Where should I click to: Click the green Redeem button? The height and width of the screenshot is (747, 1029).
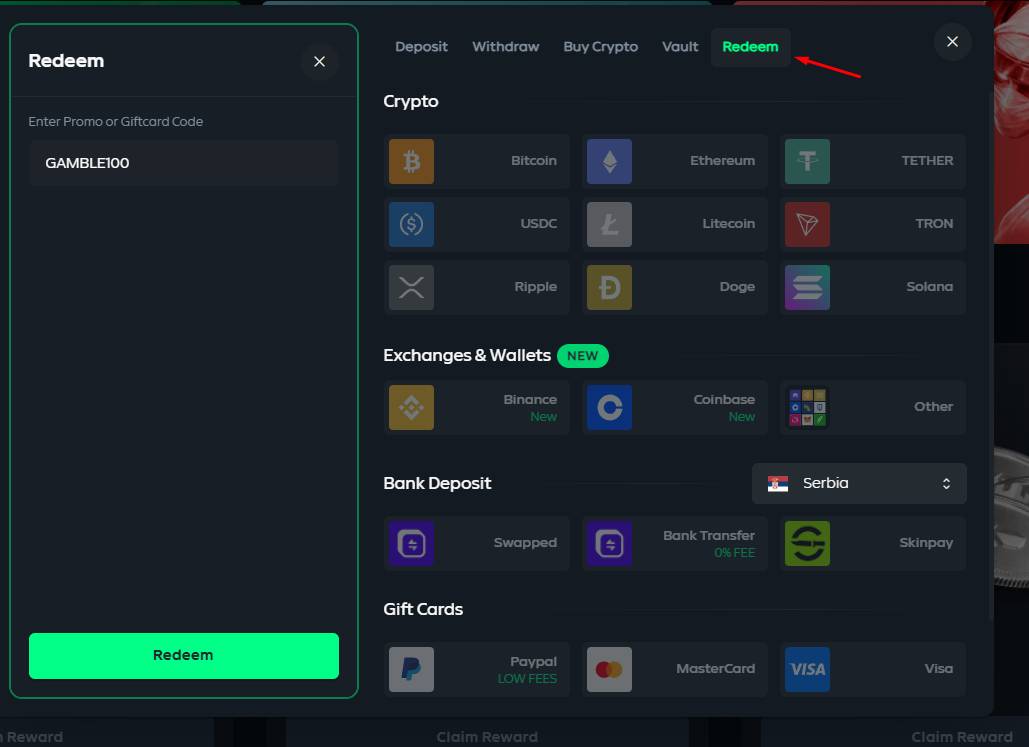coord(184,656)
